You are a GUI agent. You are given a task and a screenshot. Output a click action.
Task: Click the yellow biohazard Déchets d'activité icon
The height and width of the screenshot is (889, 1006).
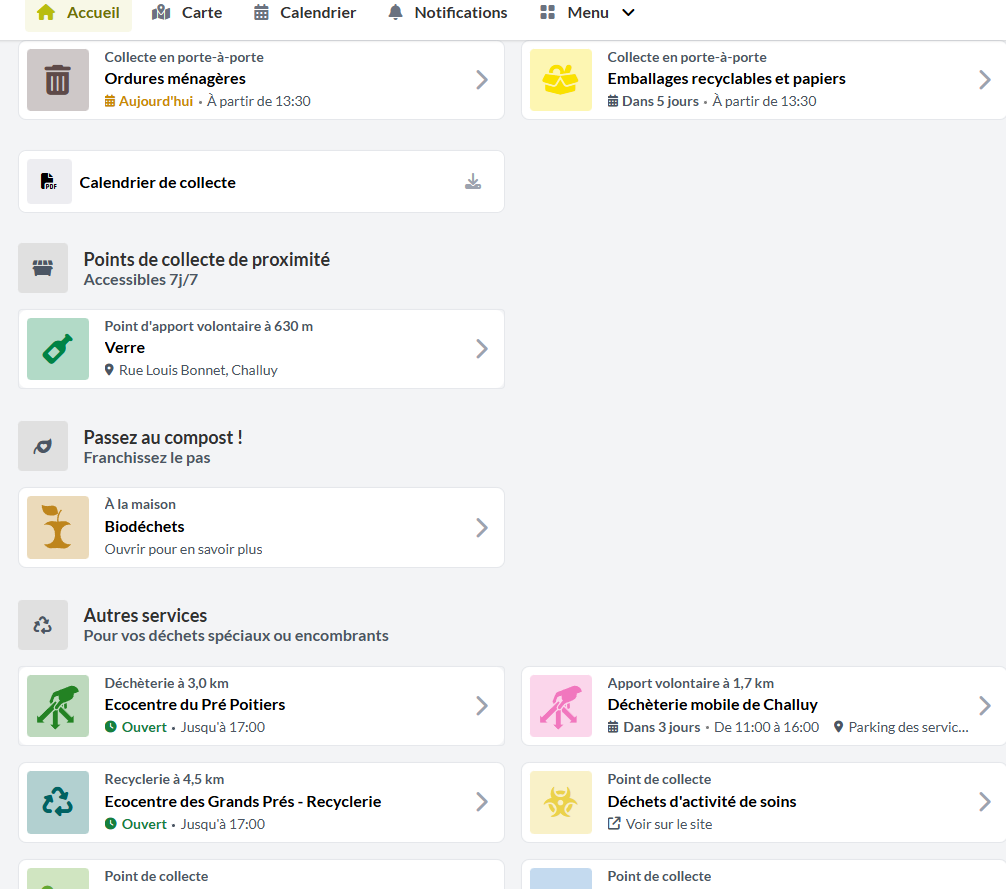[x=561, y=802]
